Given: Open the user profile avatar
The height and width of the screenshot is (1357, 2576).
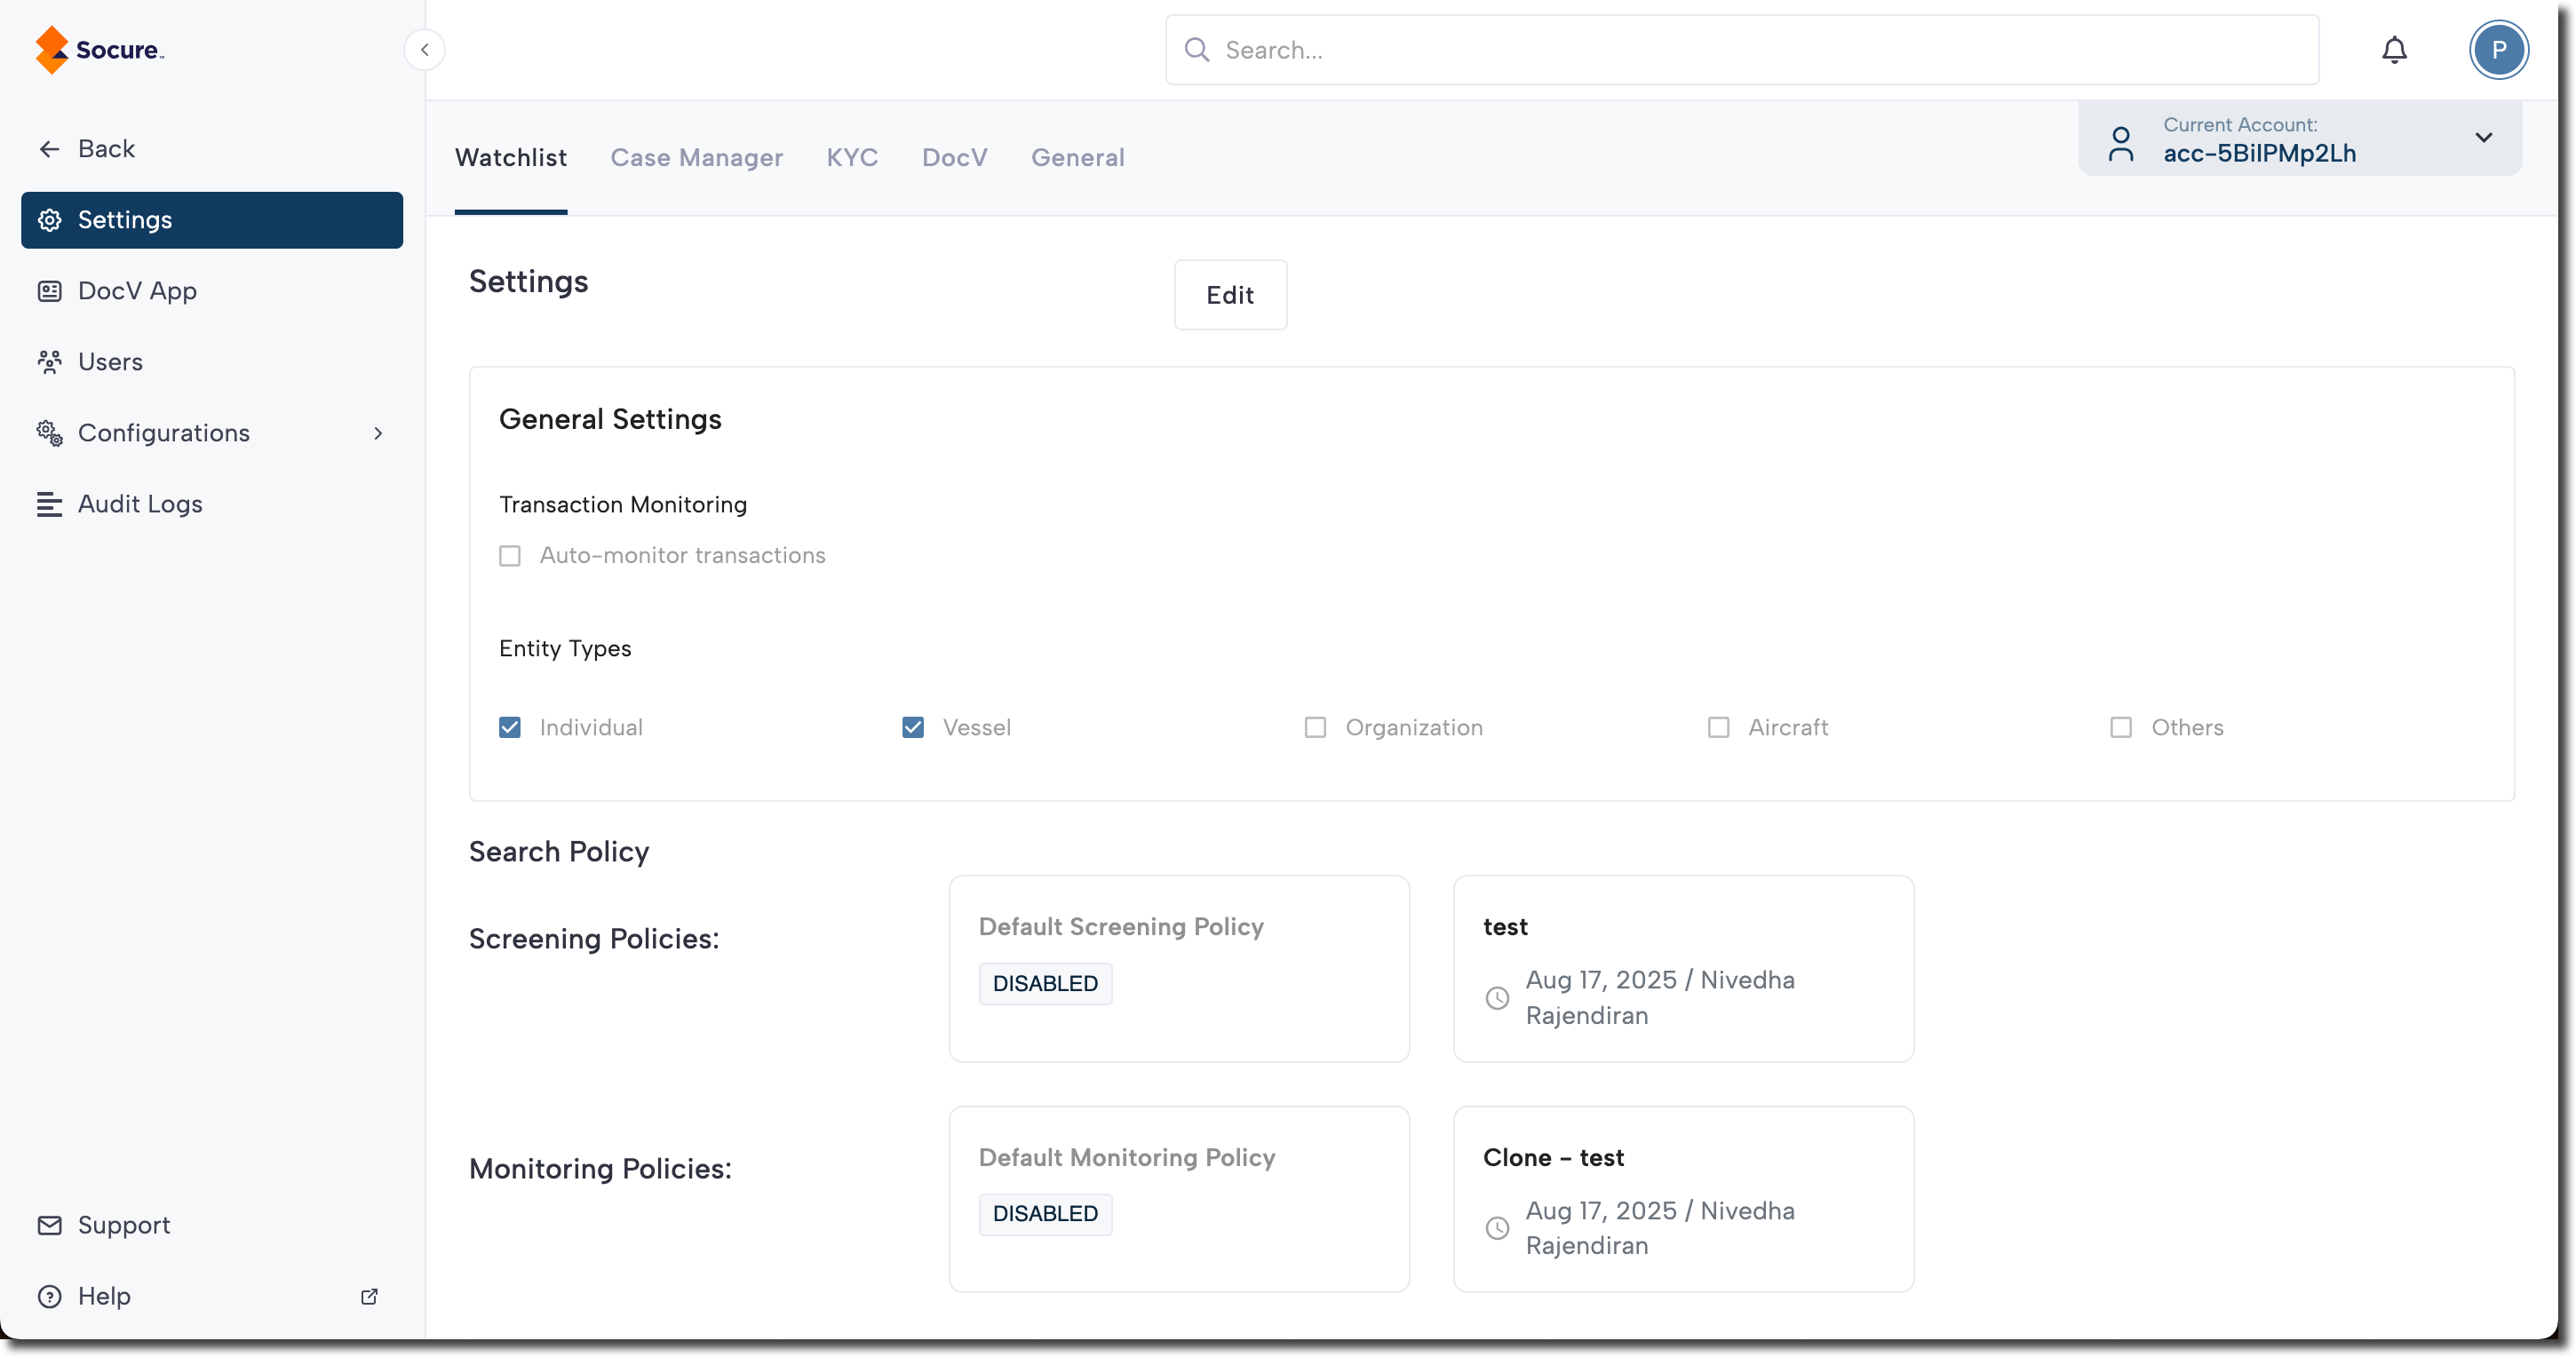Looking at the screenshot, I should [x=2498, y=50].
